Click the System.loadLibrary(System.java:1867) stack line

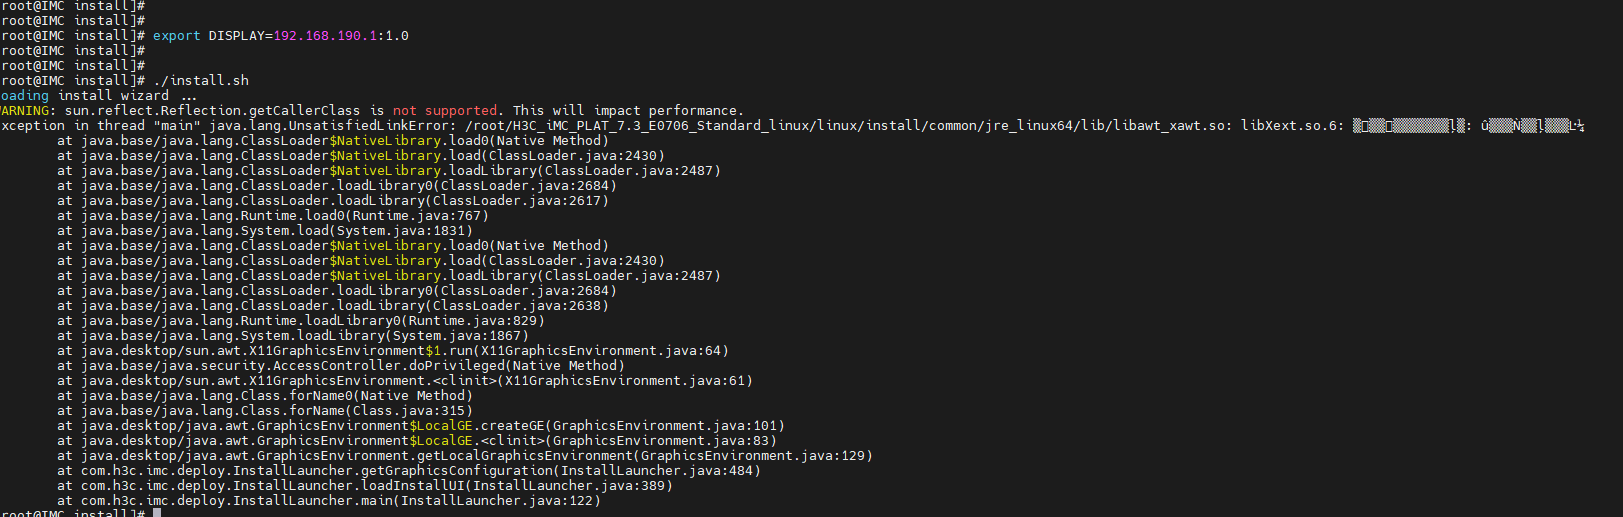point(305,336)
